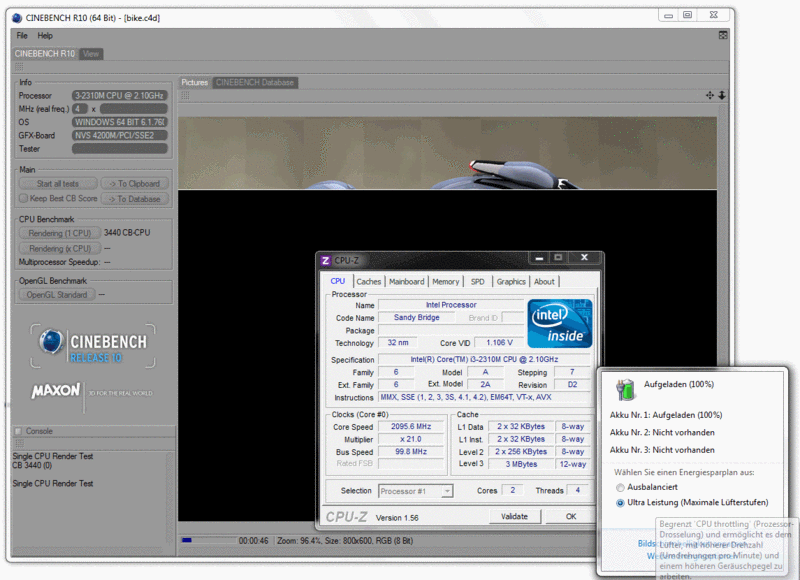The width and height of the screenshot is (800, 580).
Task: Run Rendering (1 CPU) benchmark
Action: (60, 233)
